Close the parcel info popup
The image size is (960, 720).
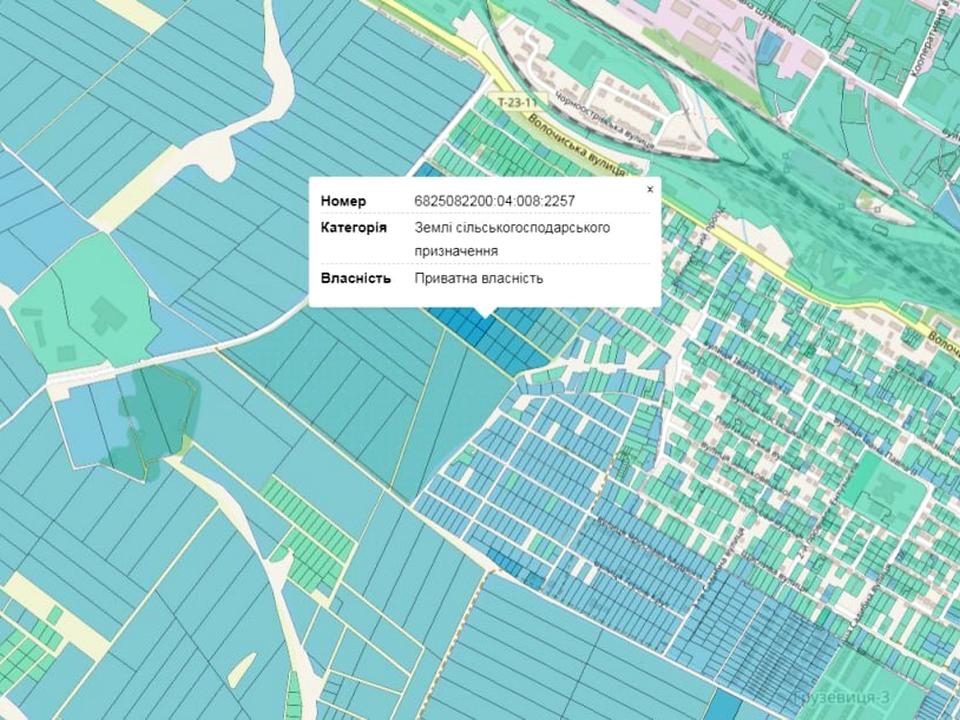650,189
